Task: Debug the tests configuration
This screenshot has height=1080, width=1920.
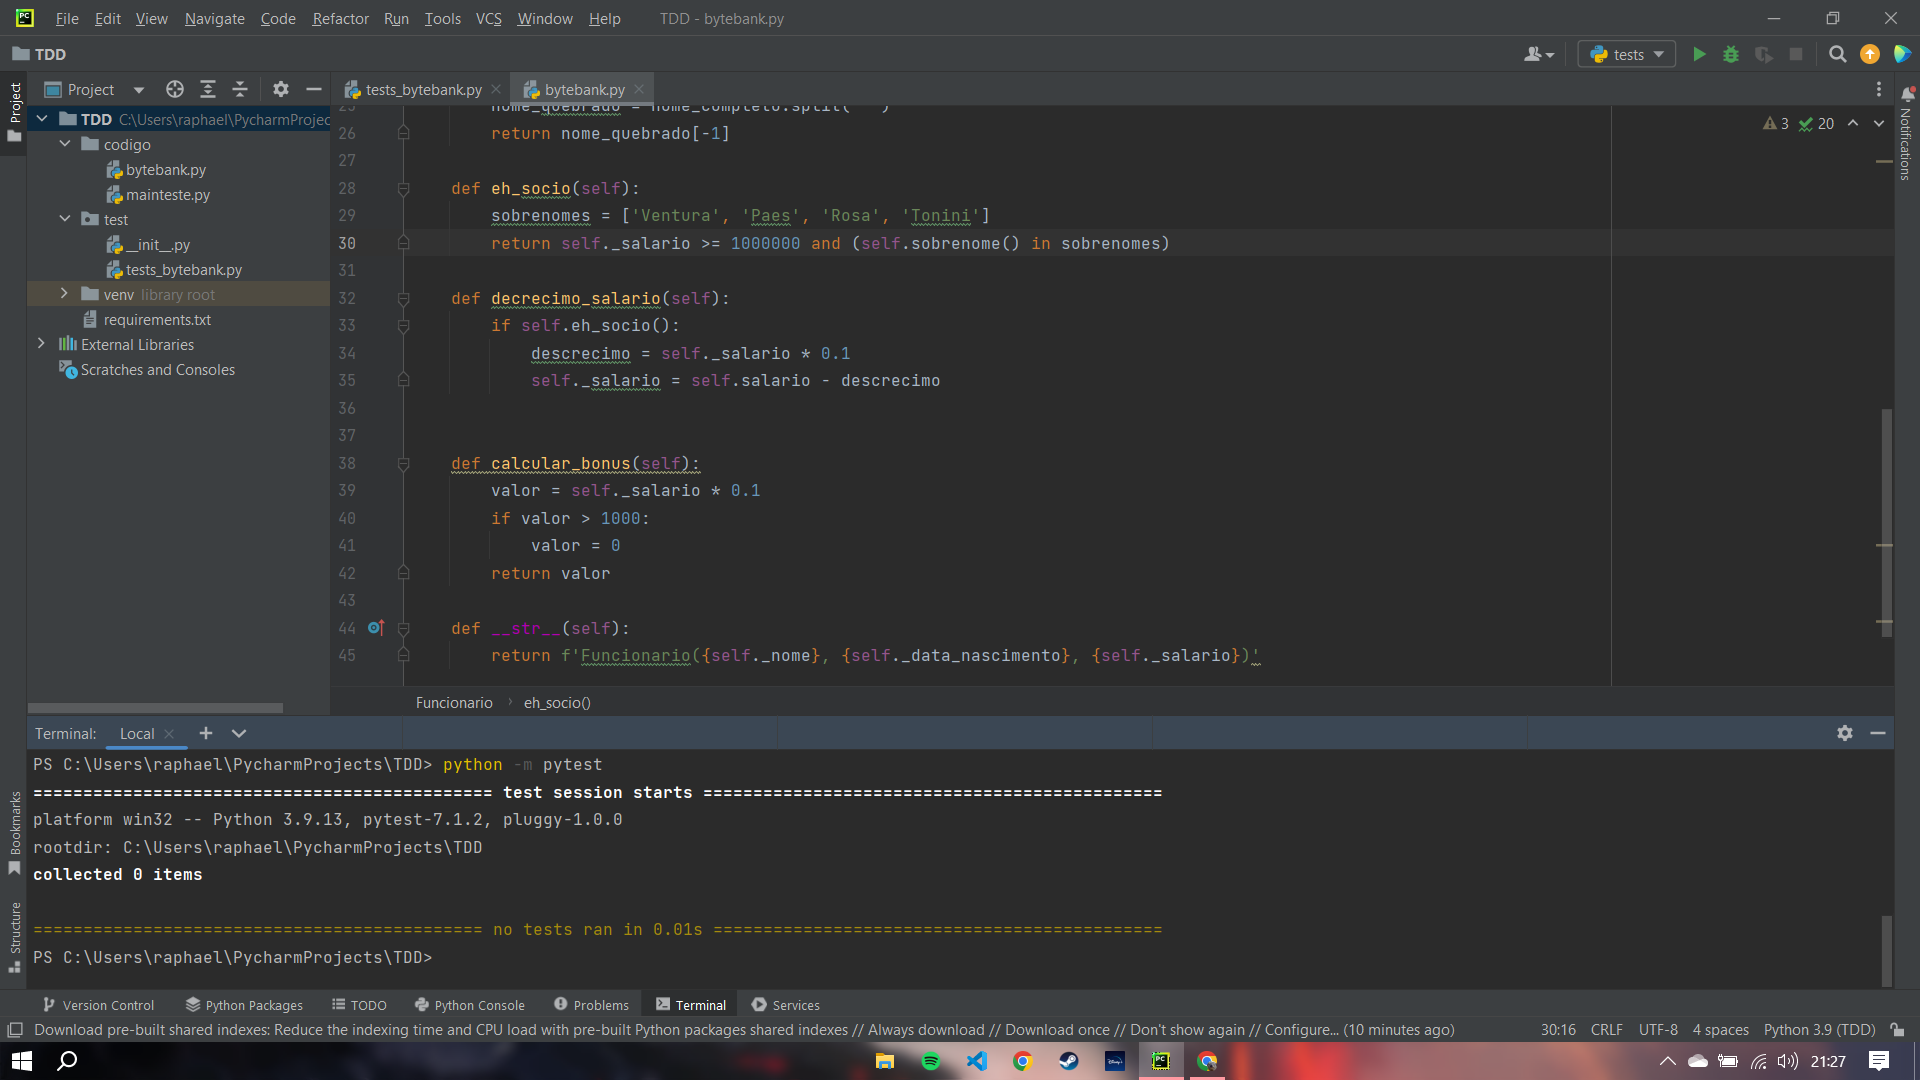Action: [1731, 54]
